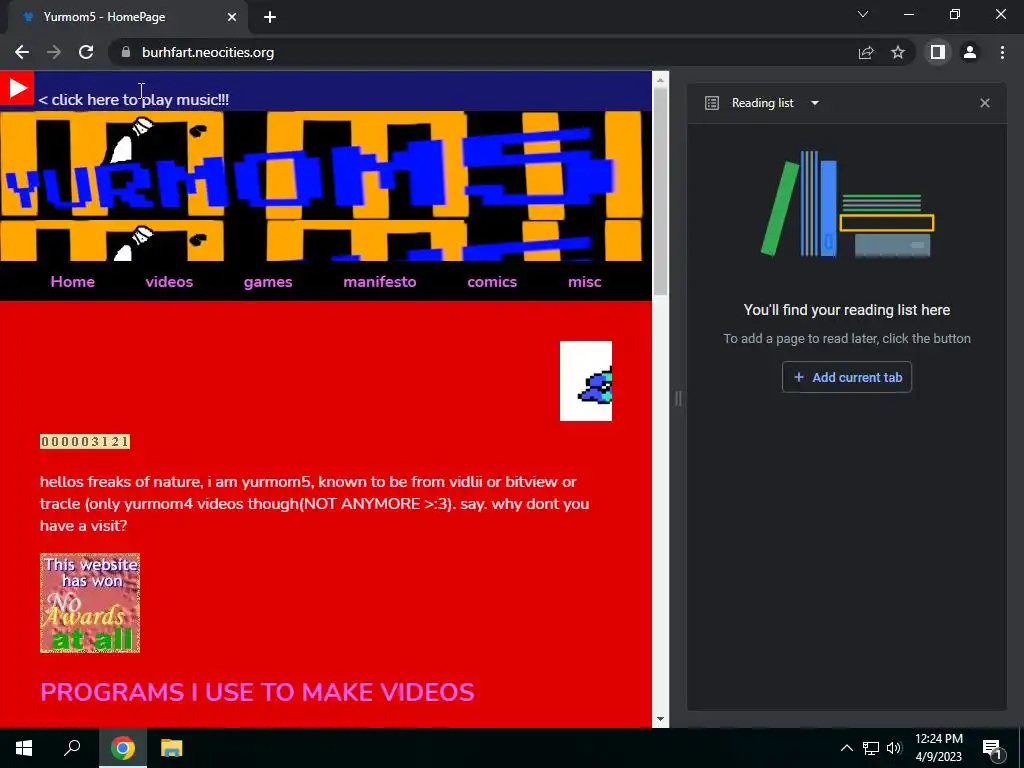Click the Reading list panel icon
Viewport: 1024px width, 768px height.
point(712,103)
